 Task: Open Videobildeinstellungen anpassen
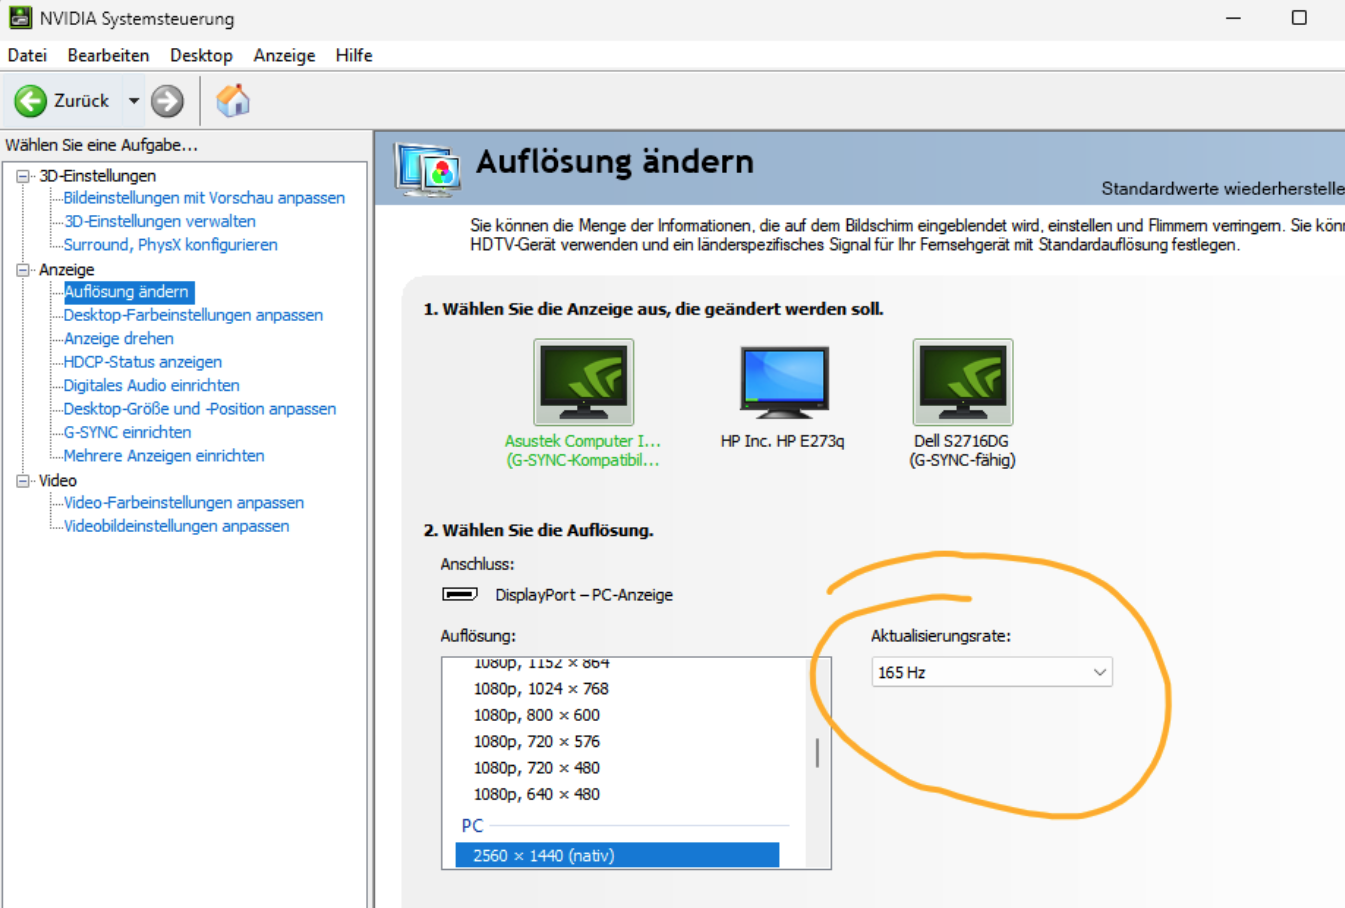[x=176, y=526]
